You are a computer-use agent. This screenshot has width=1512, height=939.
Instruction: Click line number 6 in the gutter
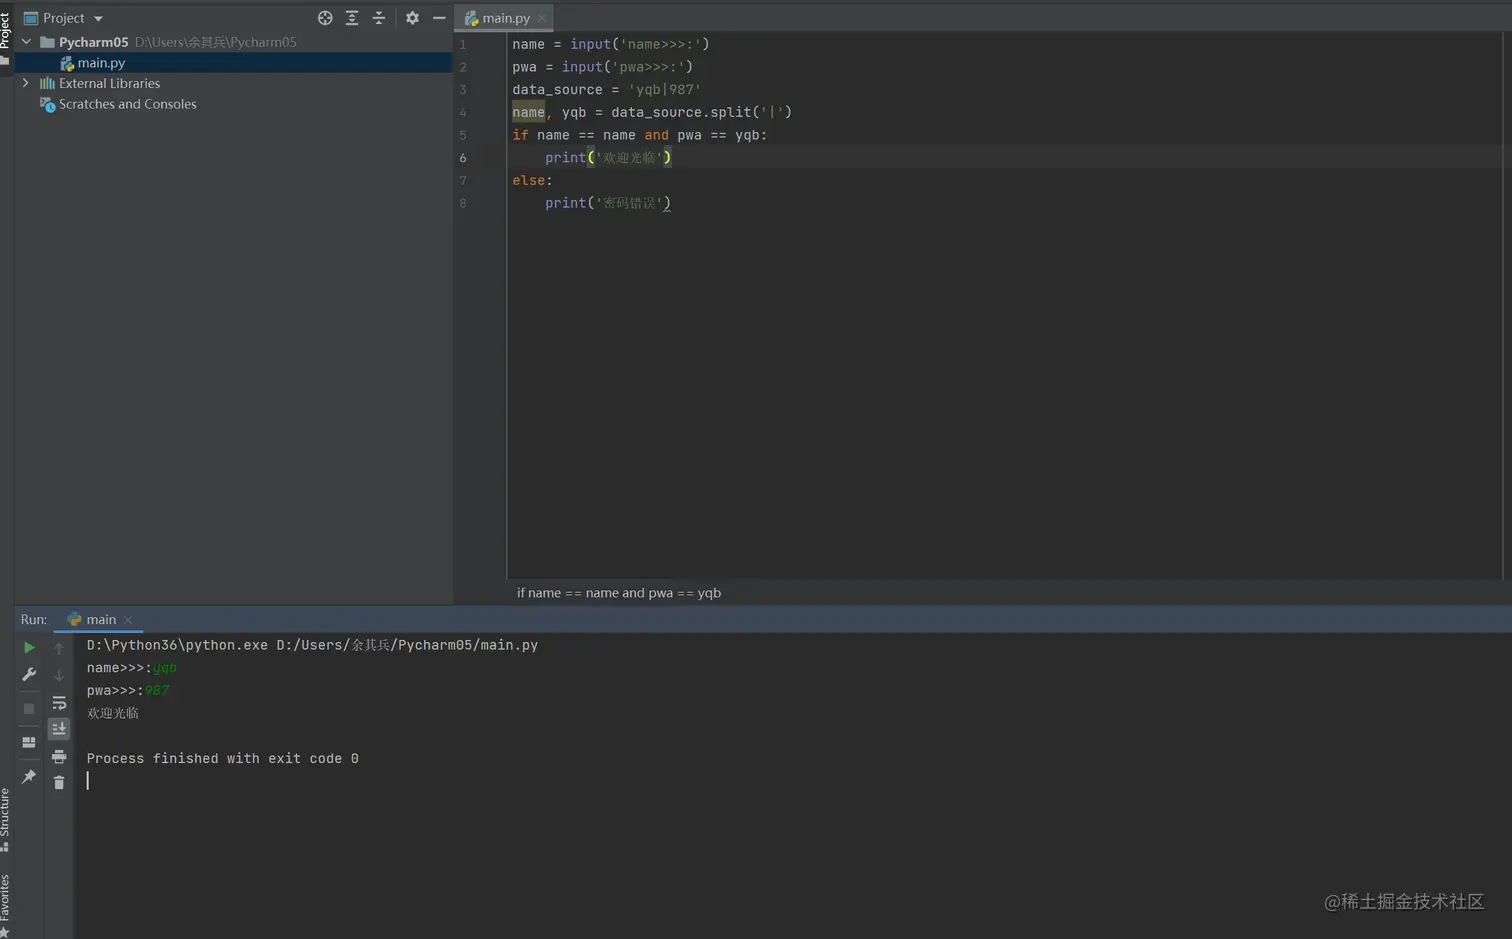tap(463, 158)
